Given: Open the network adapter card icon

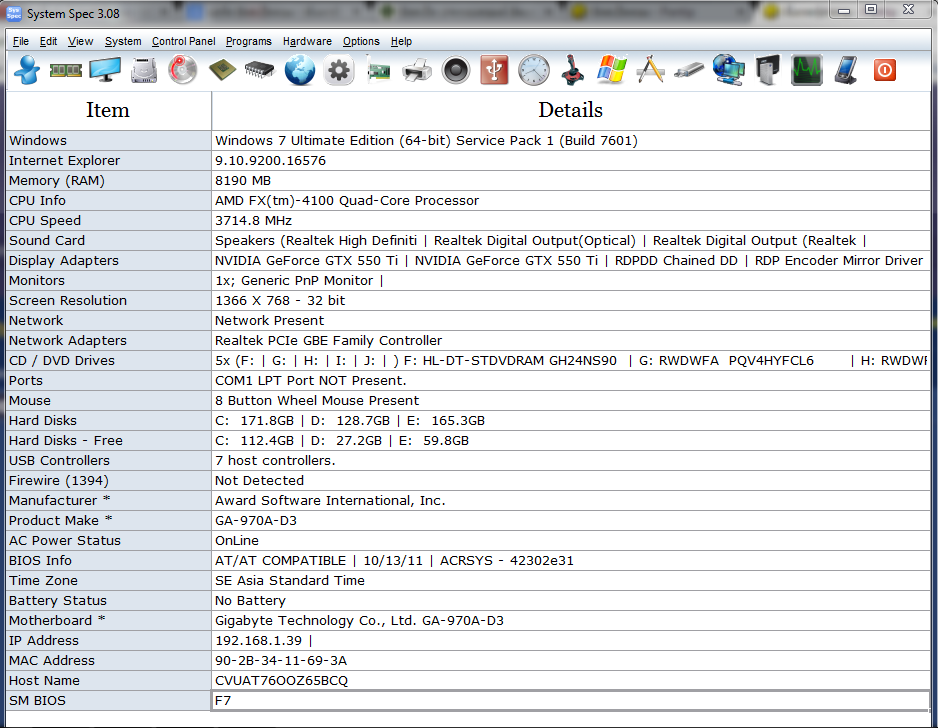Looking at the screenshot, I should tap(379, 71).
